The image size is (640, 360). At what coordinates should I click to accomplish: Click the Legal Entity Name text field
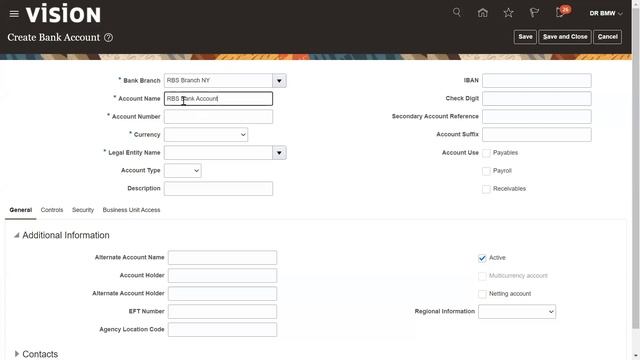[x=218, y=153]
